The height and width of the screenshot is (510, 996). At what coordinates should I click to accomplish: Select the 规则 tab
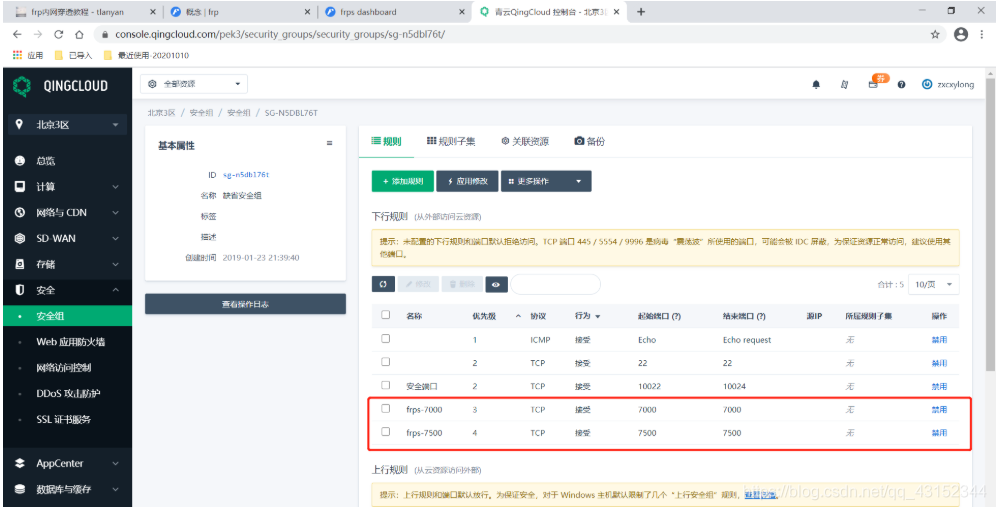(x=386, y=142)
